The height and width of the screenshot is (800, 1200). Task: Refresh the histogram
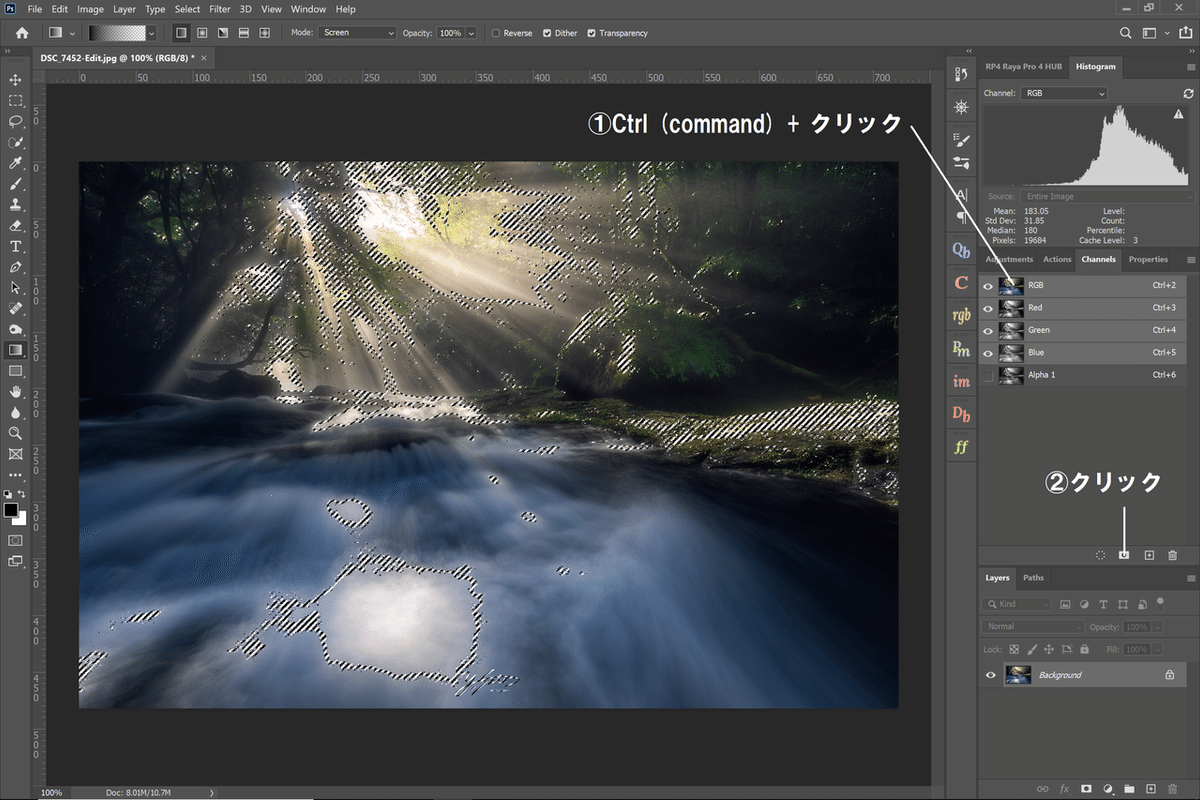1187,93
